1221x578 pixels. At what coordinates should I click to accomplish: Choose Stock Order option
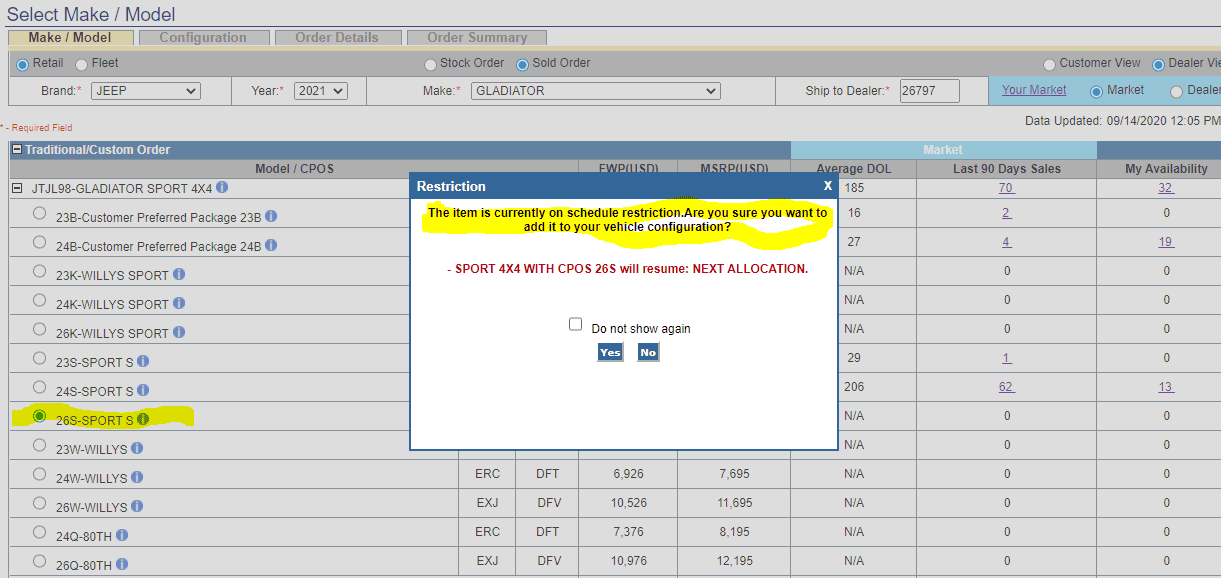[430, 64]
